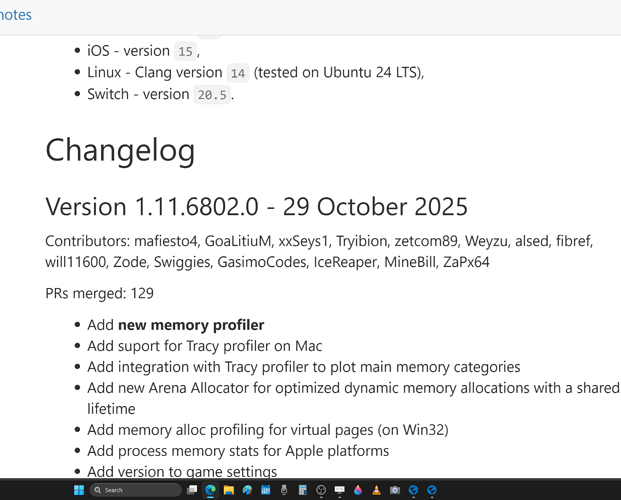Open the Camera app icon
Viewport: 621px width, 500px height.
click(395, 490)
